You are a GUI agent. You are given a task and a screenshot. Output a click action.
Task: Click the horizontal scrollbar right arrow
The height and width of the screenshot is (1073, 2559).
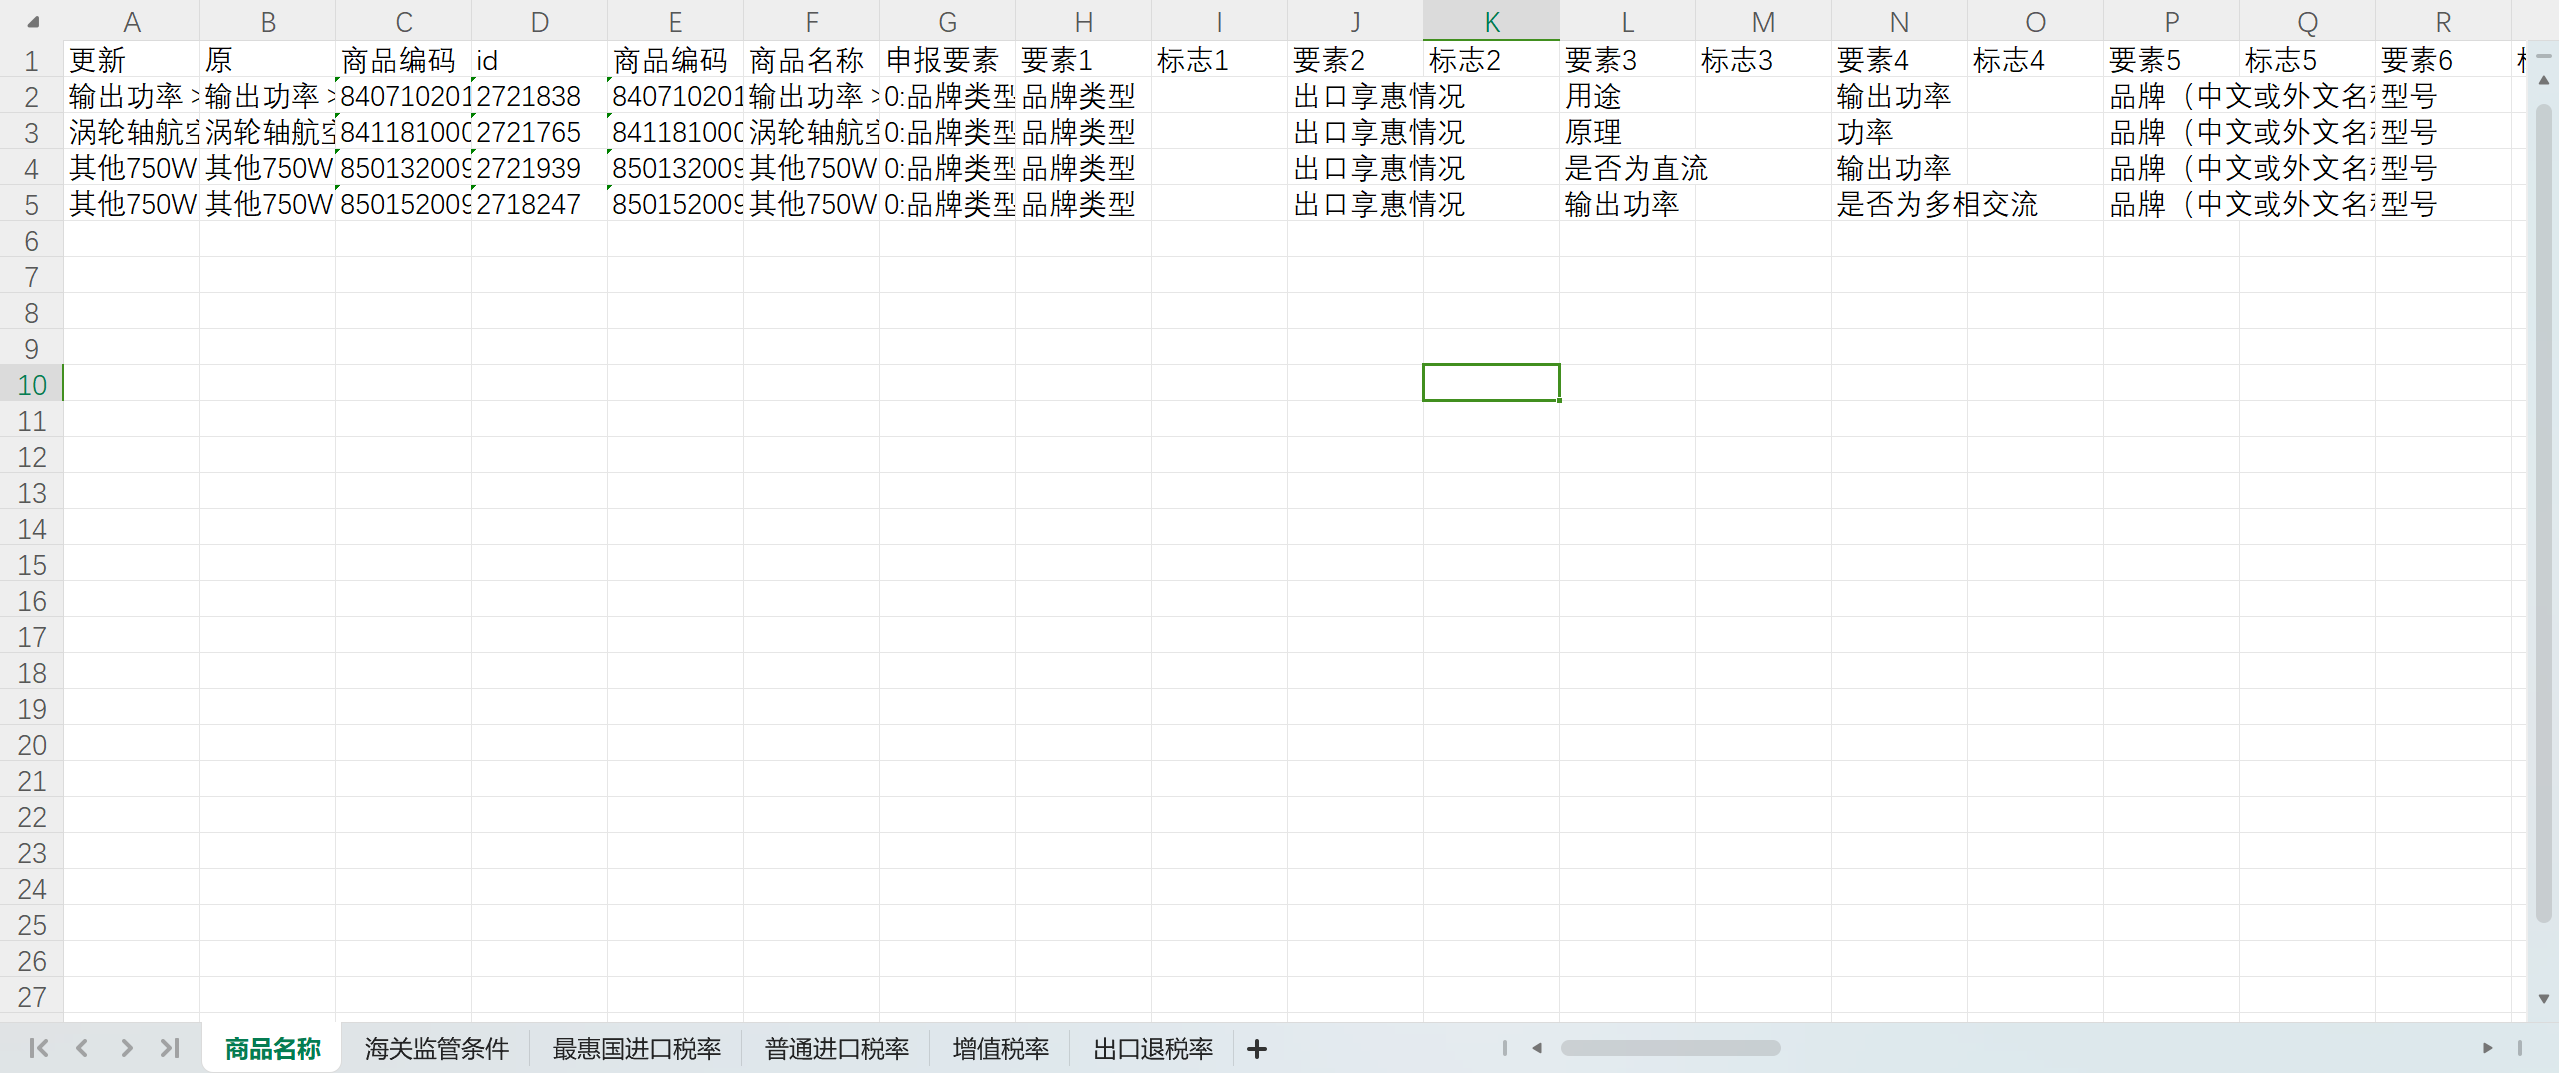pos(2488,1048)
